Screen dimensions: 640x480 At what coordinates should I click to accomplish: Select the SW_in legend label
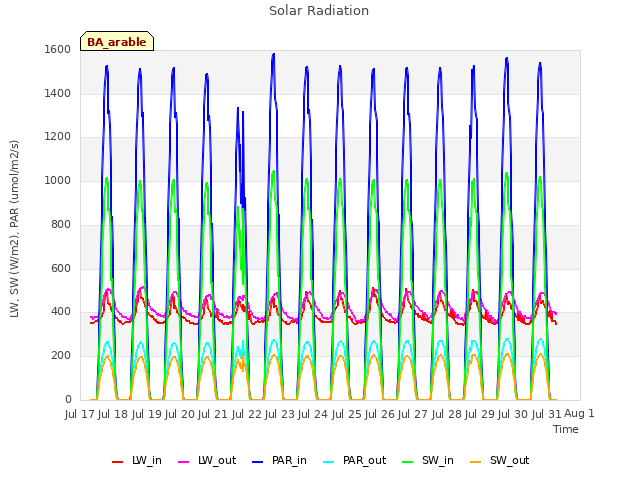(x=438, y=460)
